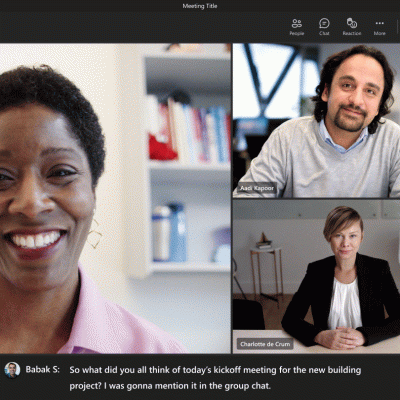
Task: Click the live caption text line
Action: click(215, 378)
